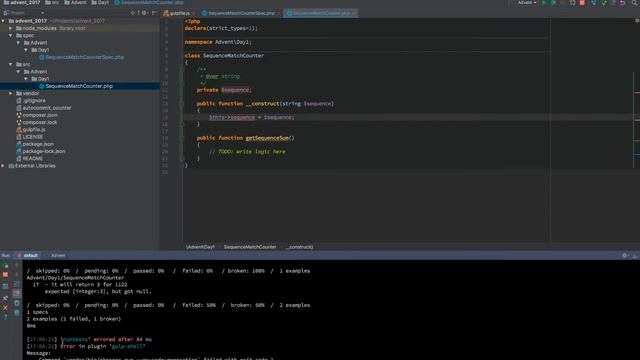Click Advent in the navigation breadcrumb bar
Screen dimensions: 640x360
click(75, 3)
